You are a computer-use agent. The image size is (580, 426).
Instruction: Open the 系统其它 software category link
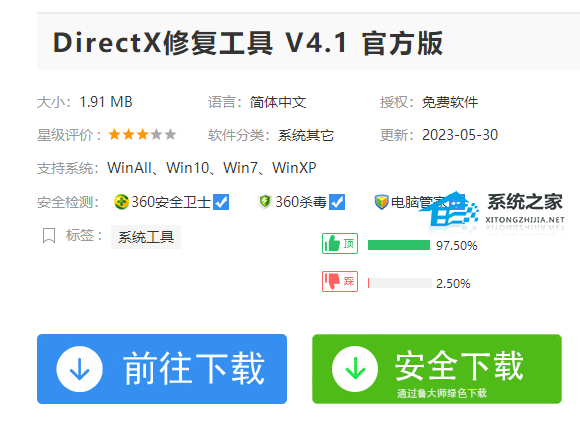point(306,135)
